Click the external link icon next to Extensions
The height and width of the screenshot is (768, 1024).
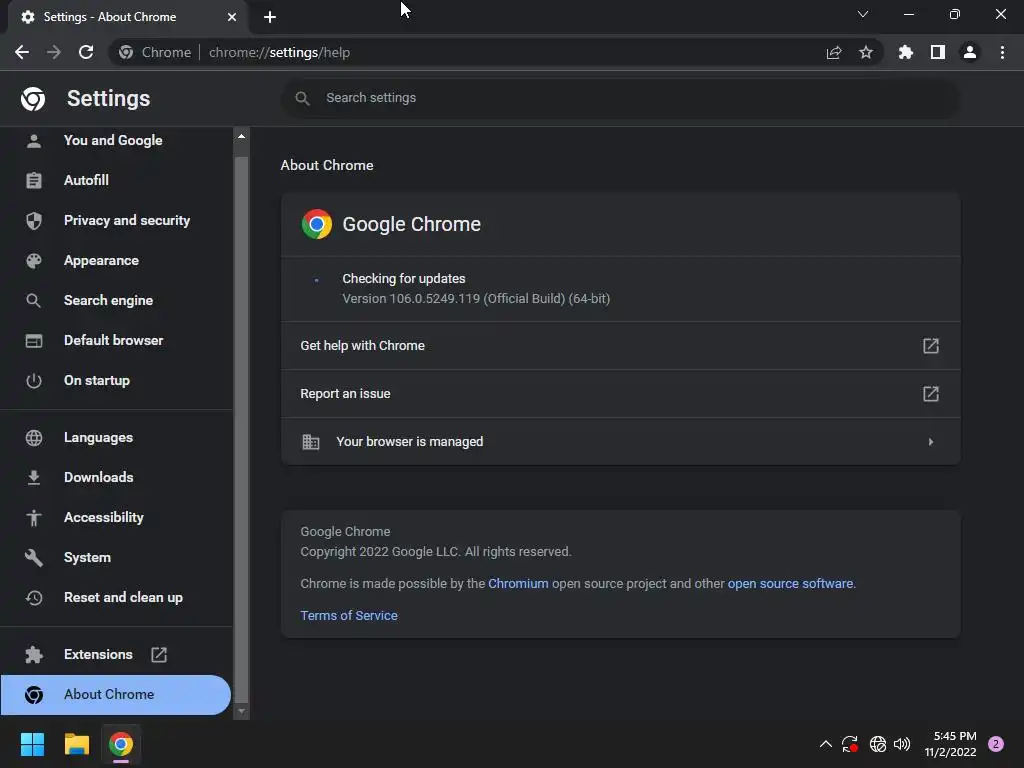coord(159,654)
